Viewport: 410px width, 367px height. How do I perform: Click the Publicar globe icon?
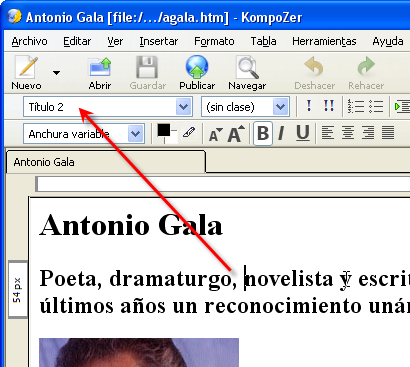coord(197,68)
